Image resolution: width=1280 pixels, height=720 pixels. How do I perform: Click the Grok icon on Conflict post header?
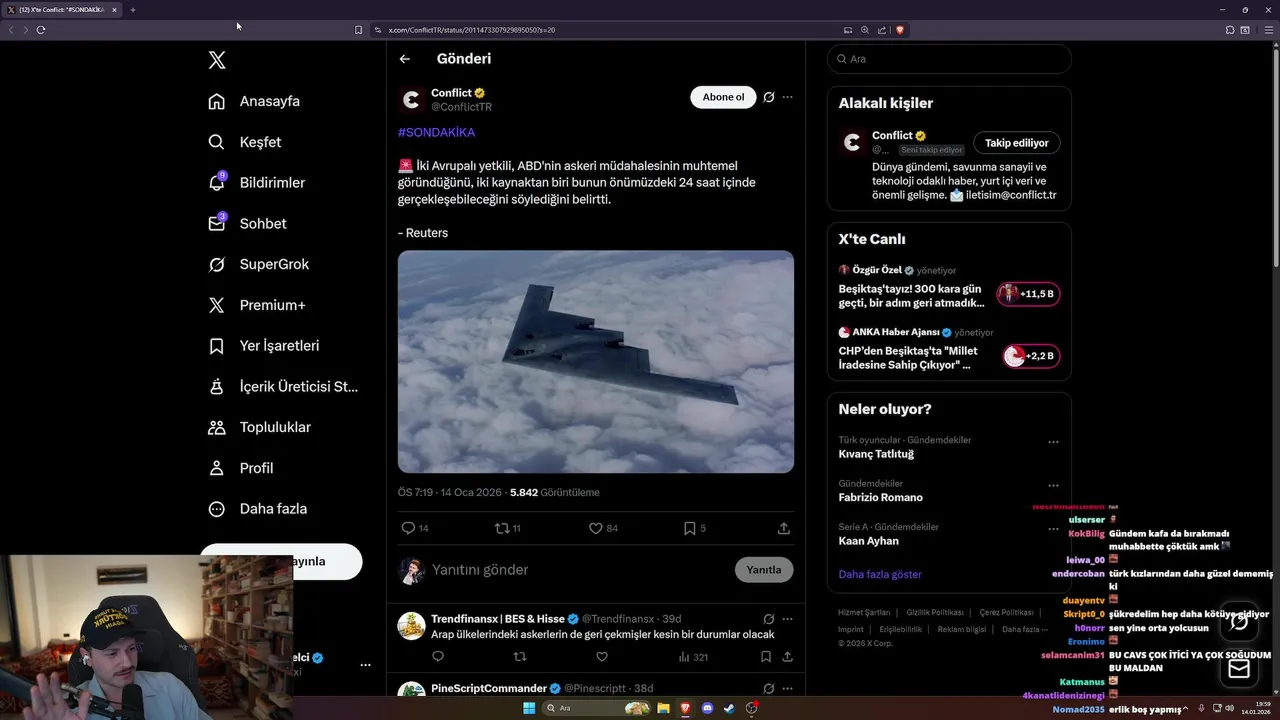(x=769, y=97)
